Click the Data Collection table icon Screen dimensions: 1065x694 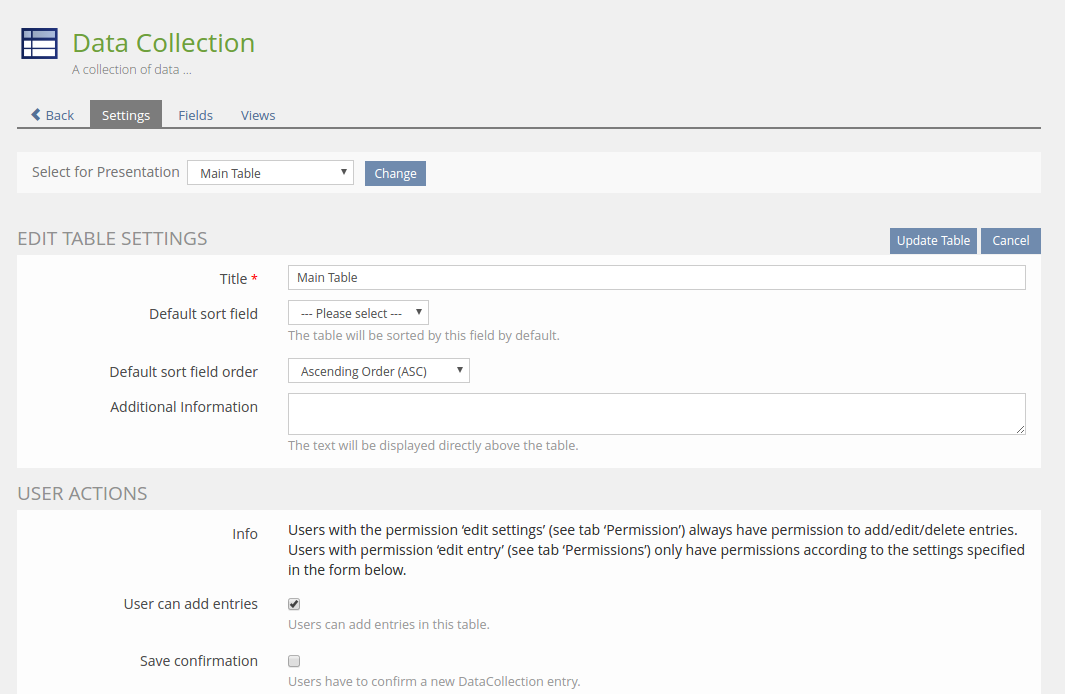tap(39, 44)
